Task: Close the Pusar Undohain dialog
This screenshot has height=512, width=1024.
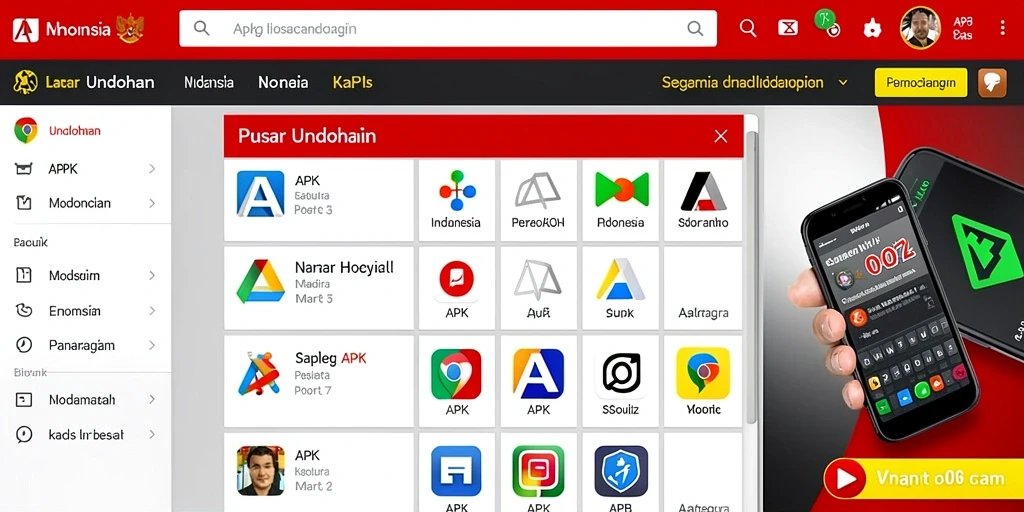Action: pyautogui.click(x=721, y=136)
